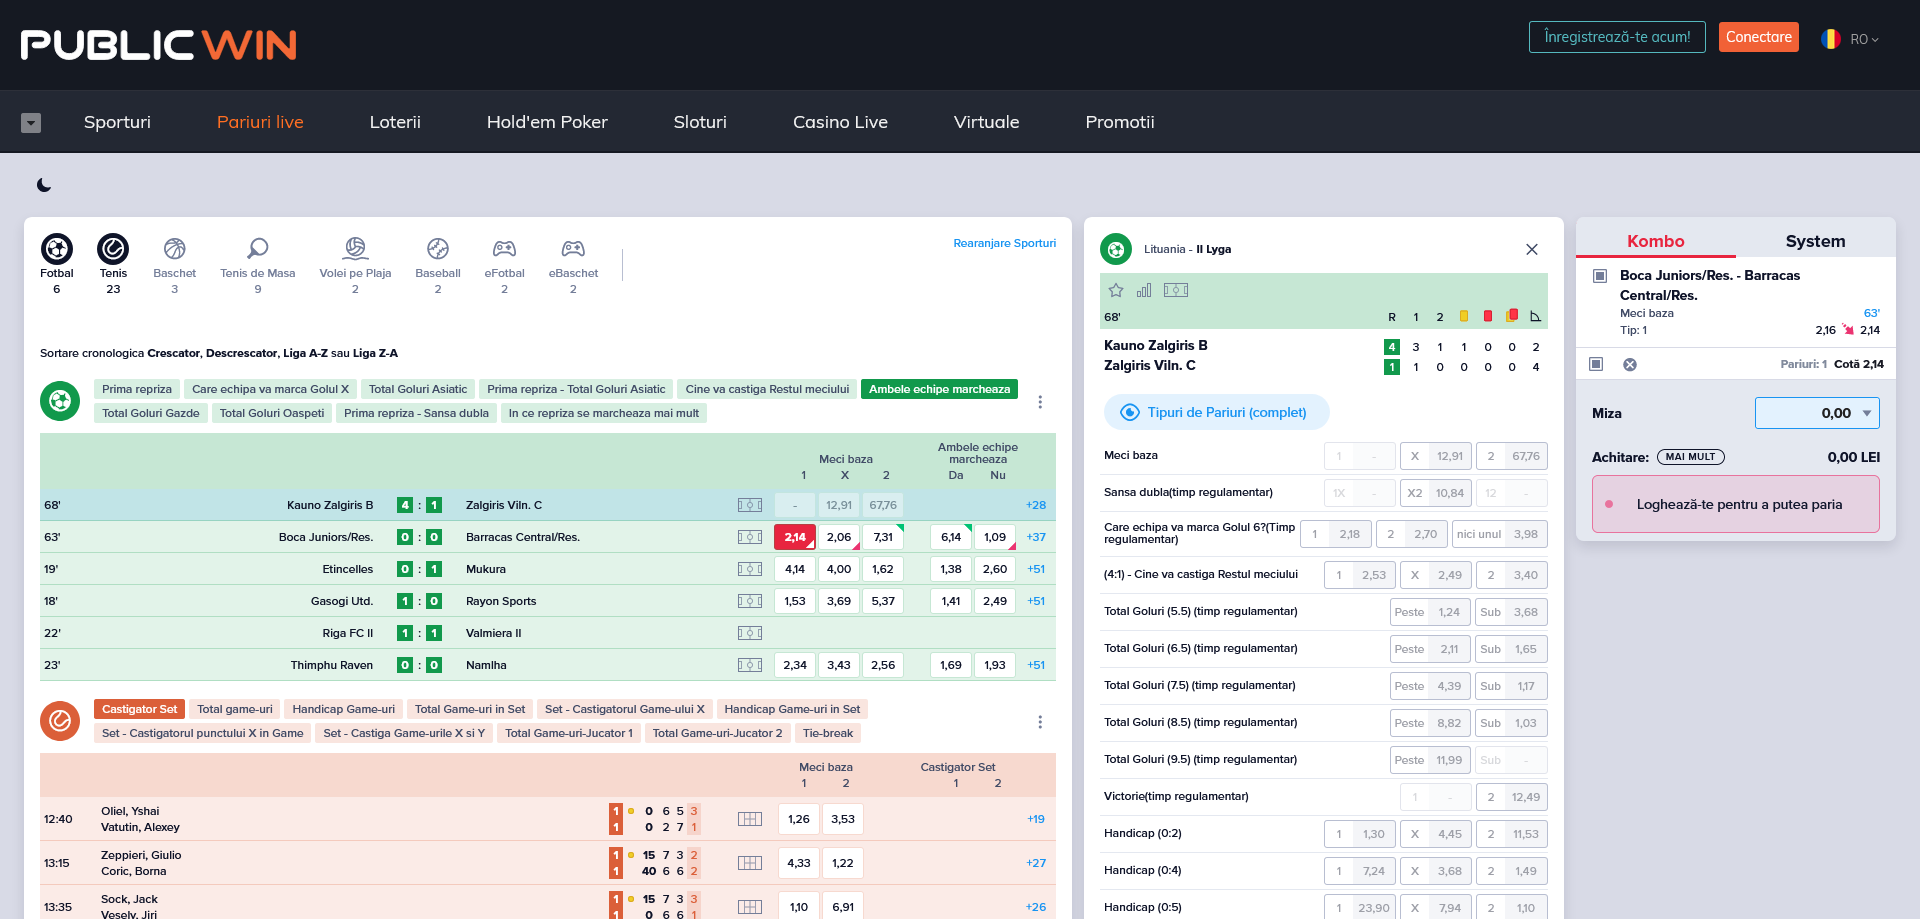Show live pitch view in match header
This screenshot has height=919, width=1920.
[1176, 290]
